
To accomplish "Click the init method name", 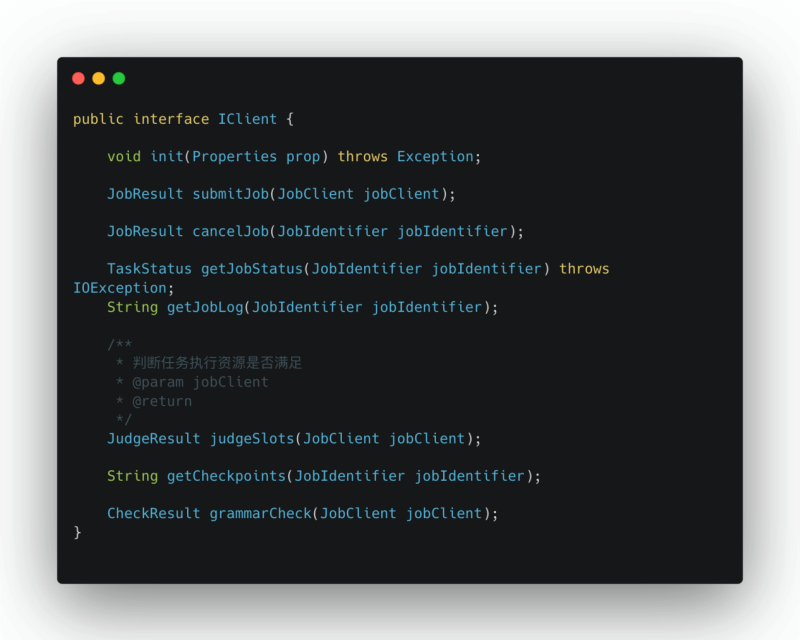I will (x=167, y=156).
